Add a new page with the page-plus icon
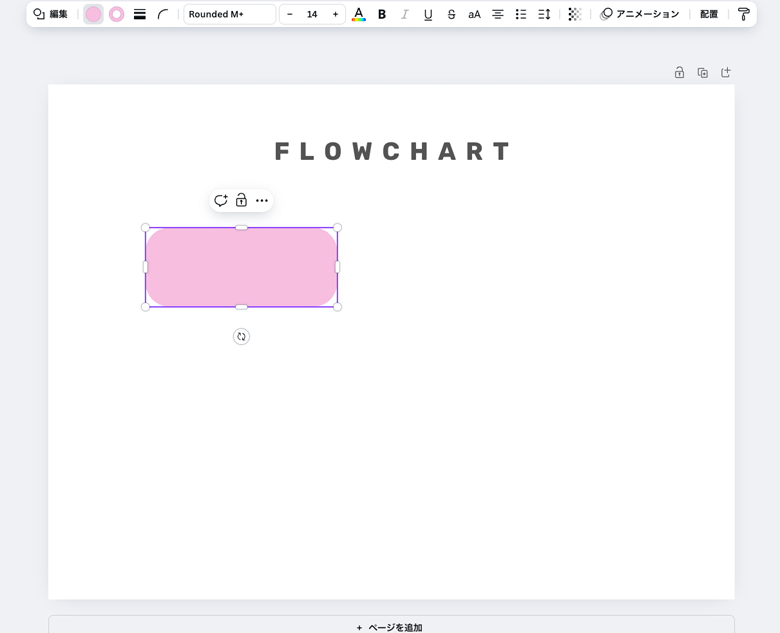Image resolution: width=780 pixels, height=633 pixels. pyautogui.click(x=726, y=73)
